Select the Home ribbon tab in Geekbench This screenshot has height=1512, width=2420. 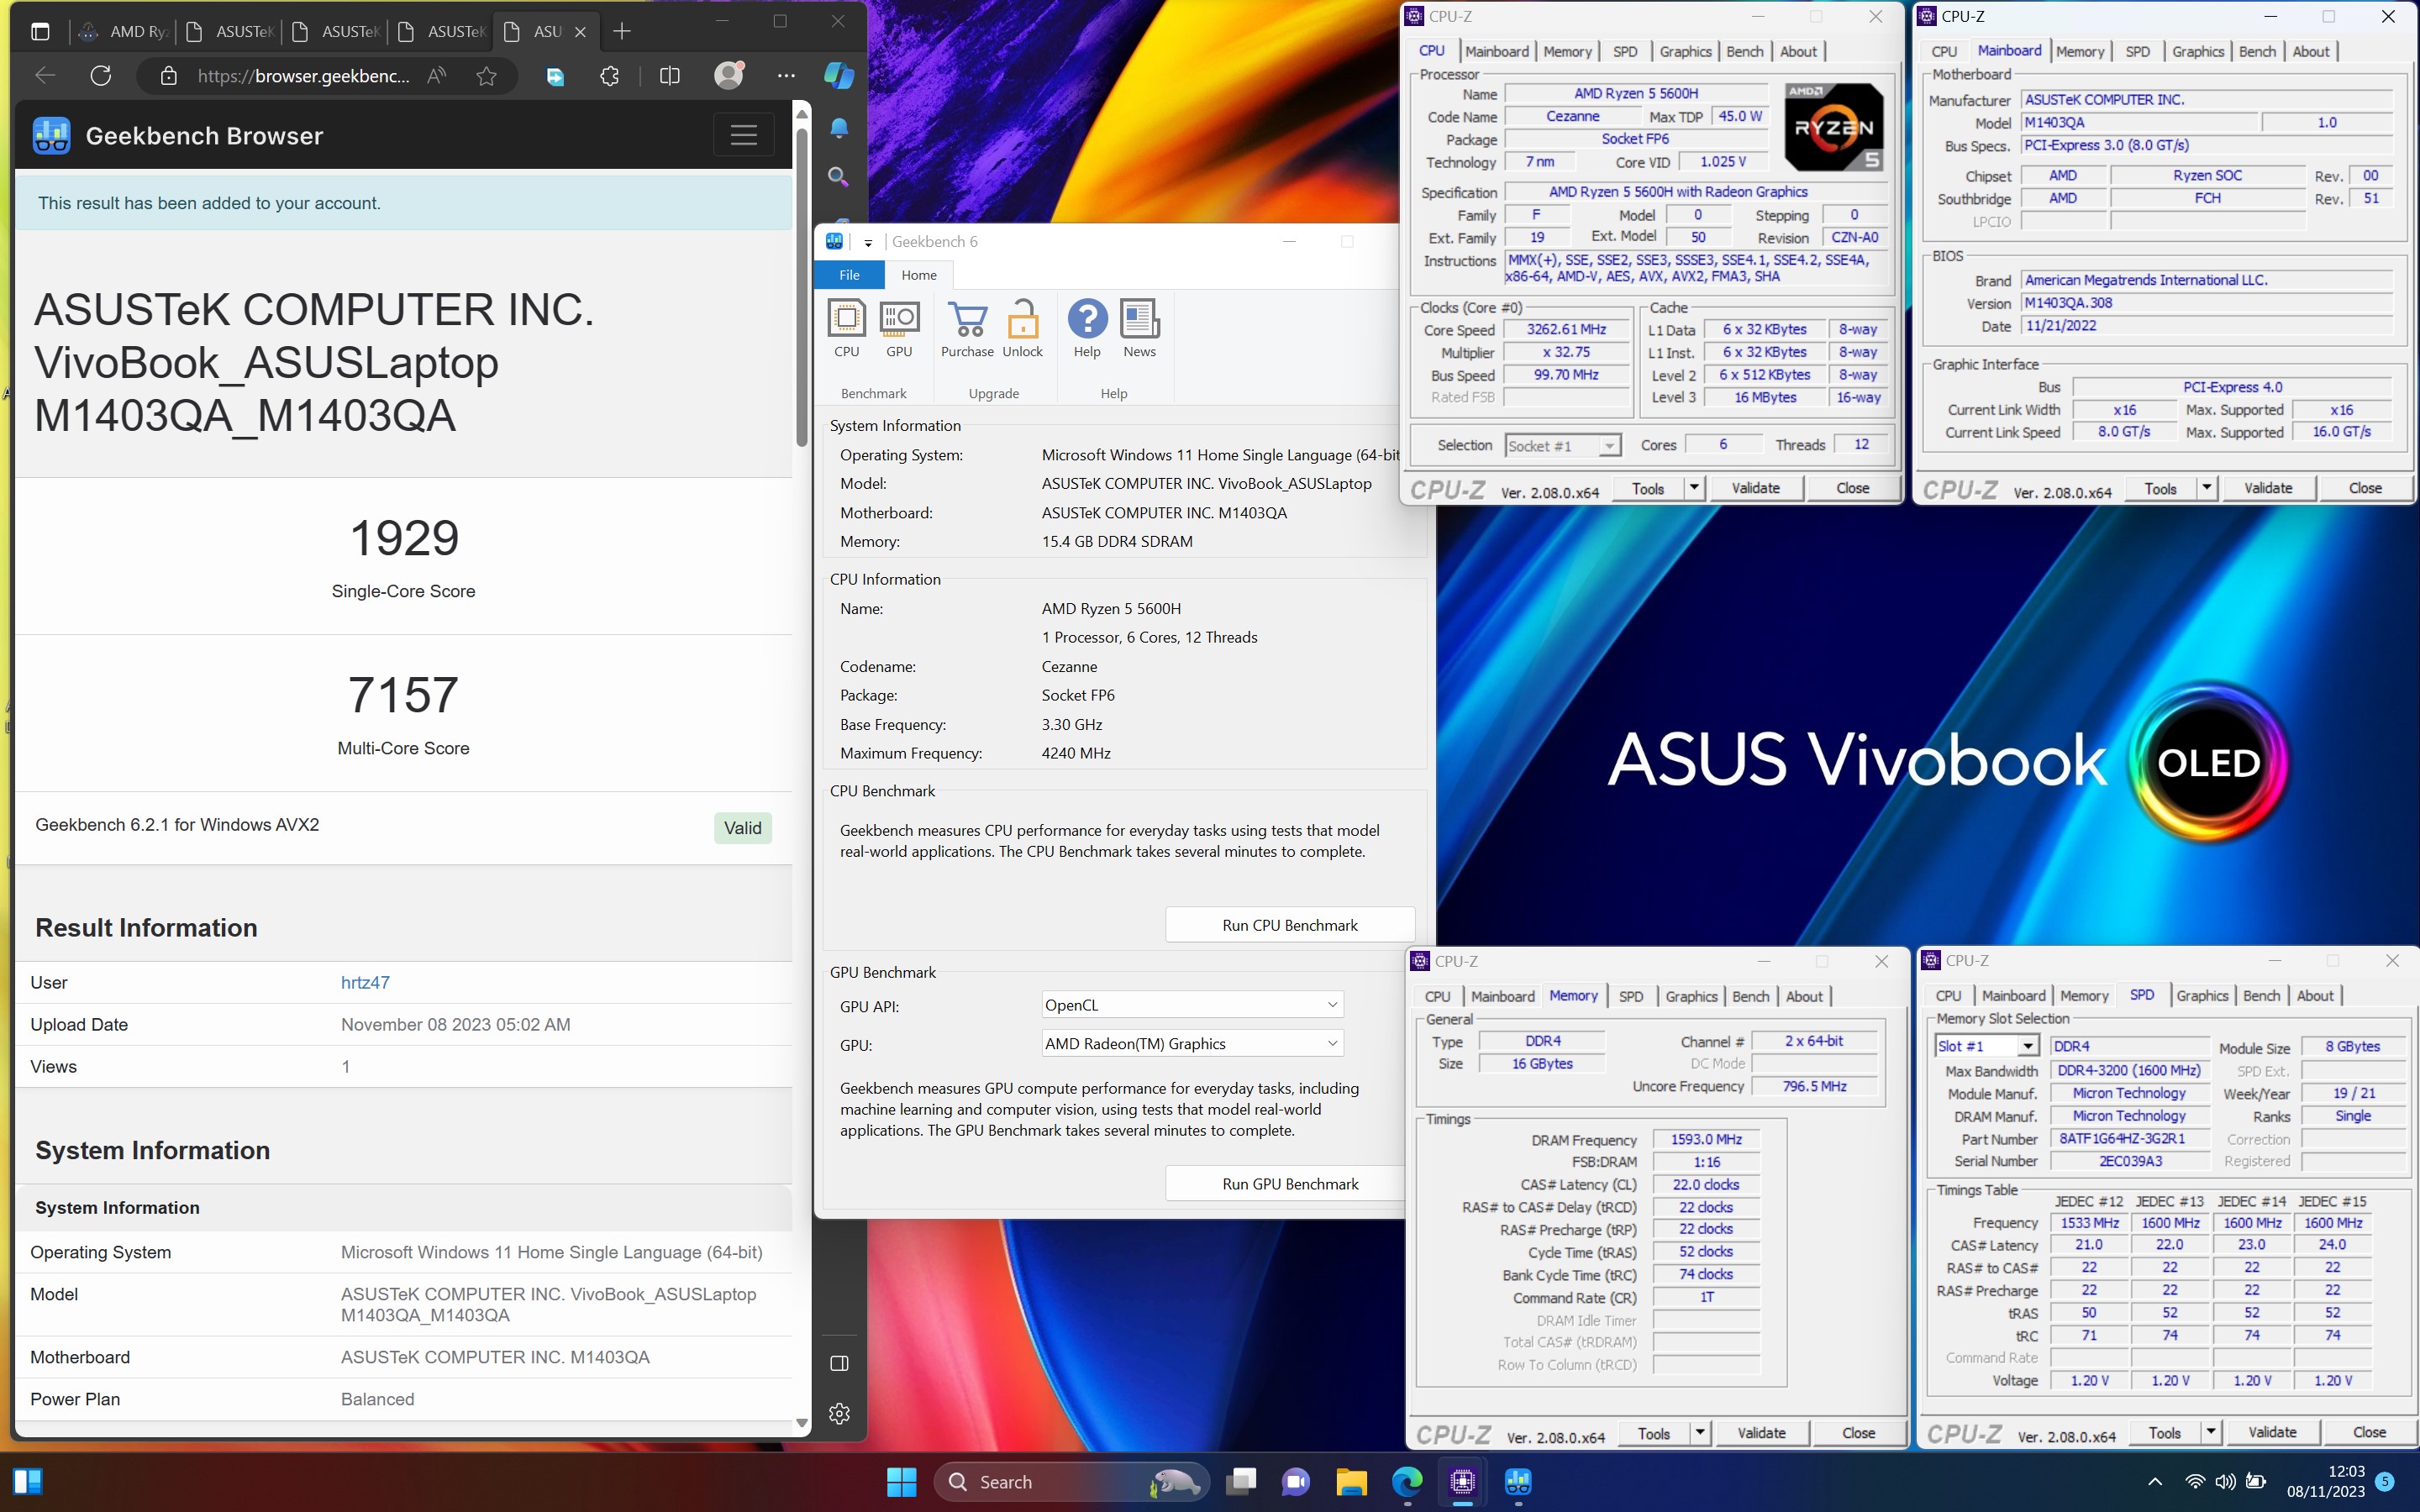(x=919, y=275)
